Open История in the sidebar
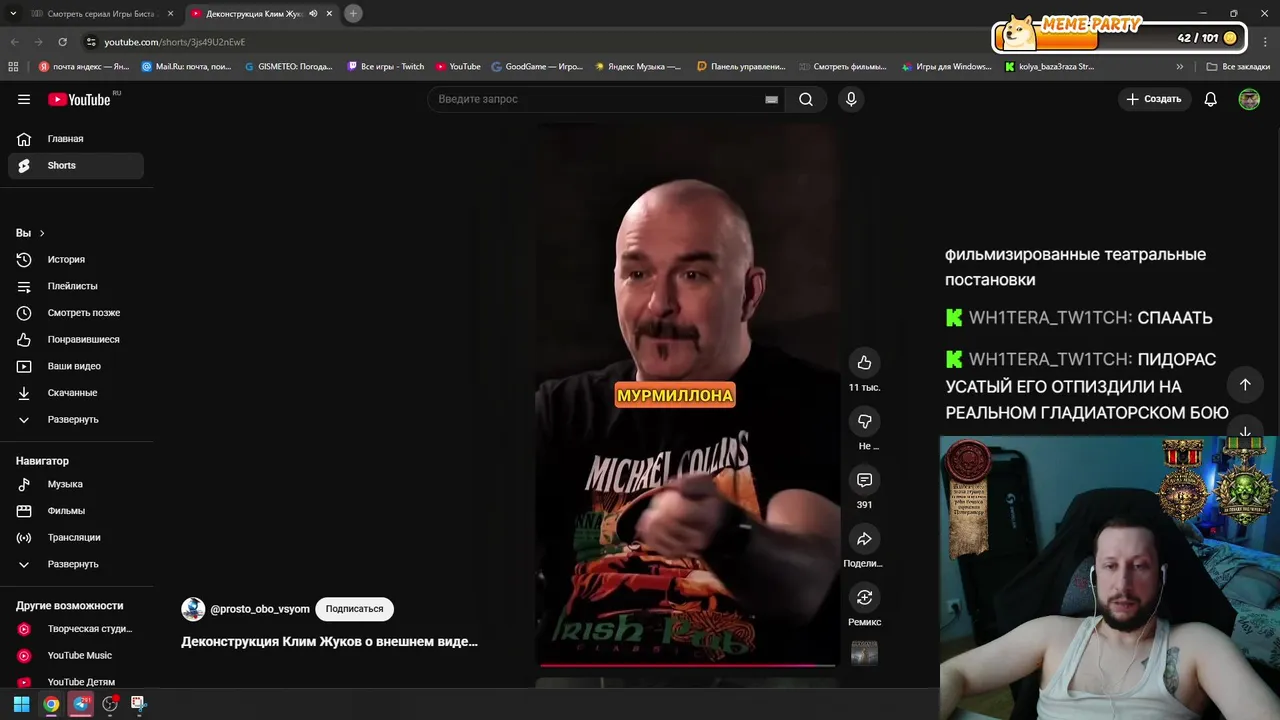The height and width of the screenshot is (720, 1280). [76, 259]
